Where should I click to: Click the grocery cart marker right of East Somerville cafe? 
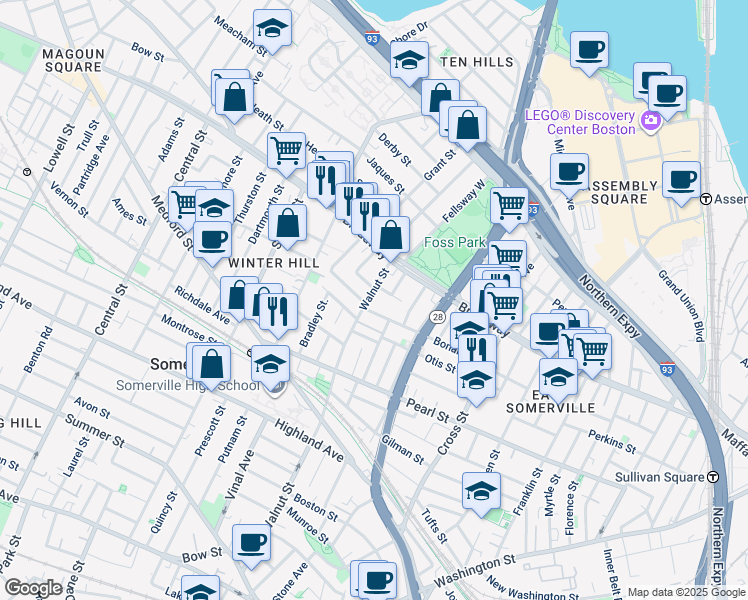(592, 352)
